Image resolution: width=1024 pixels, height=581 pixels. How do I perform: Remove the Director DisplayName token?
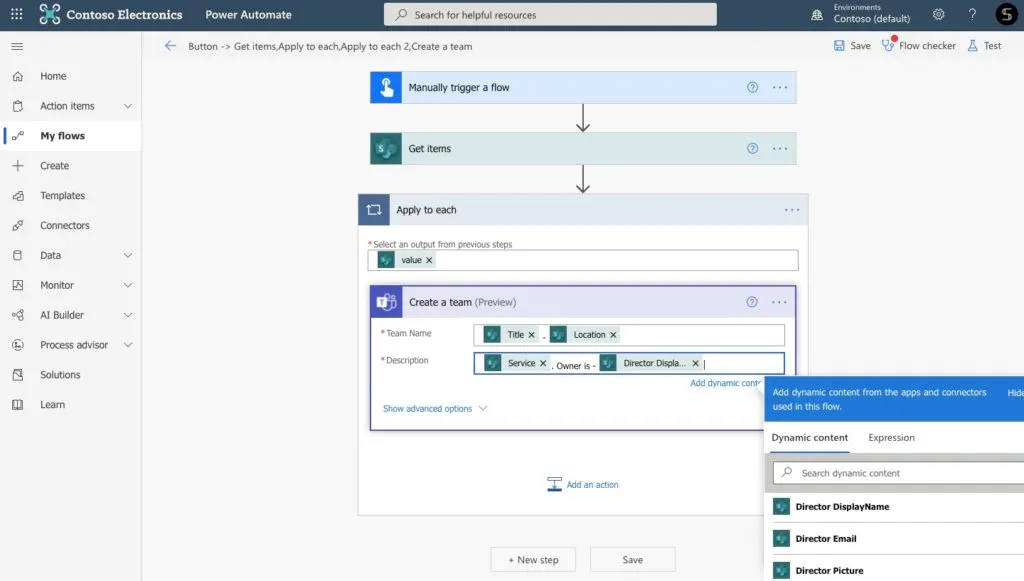[x=696, y=363]
